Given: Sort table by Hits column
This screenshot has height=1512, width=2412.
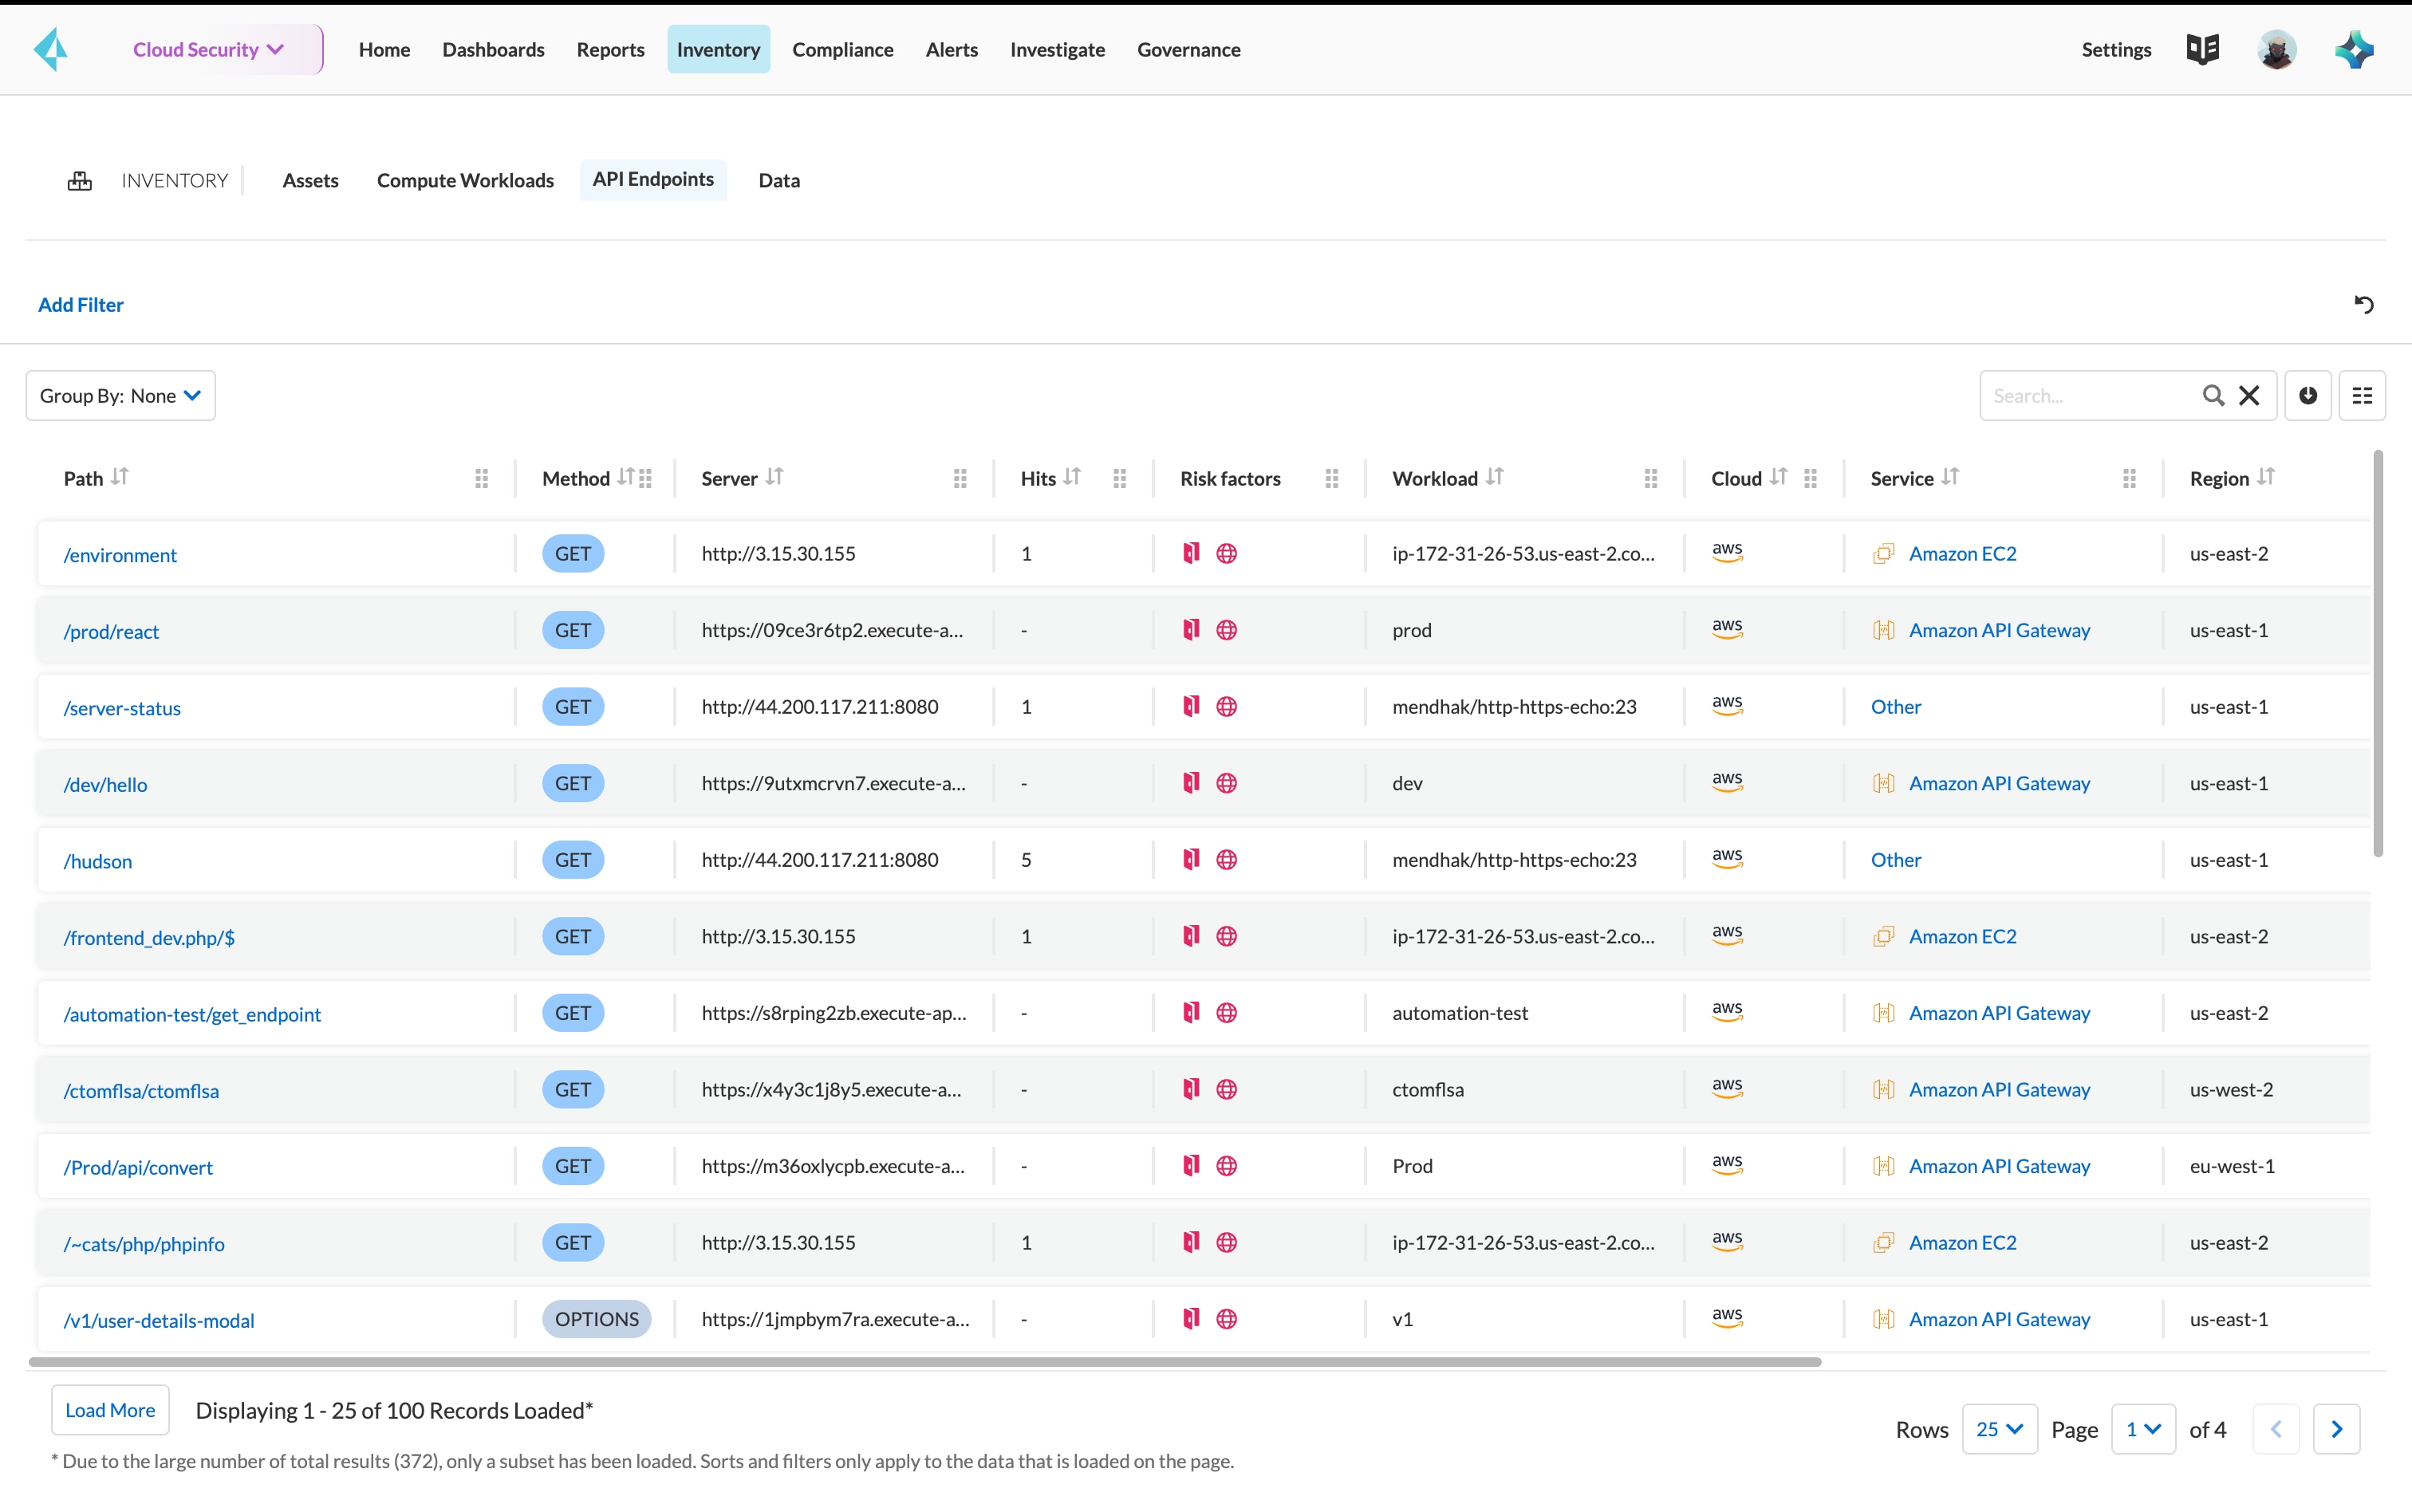Looking at the screenshot, I should (x=1072, y=477).
